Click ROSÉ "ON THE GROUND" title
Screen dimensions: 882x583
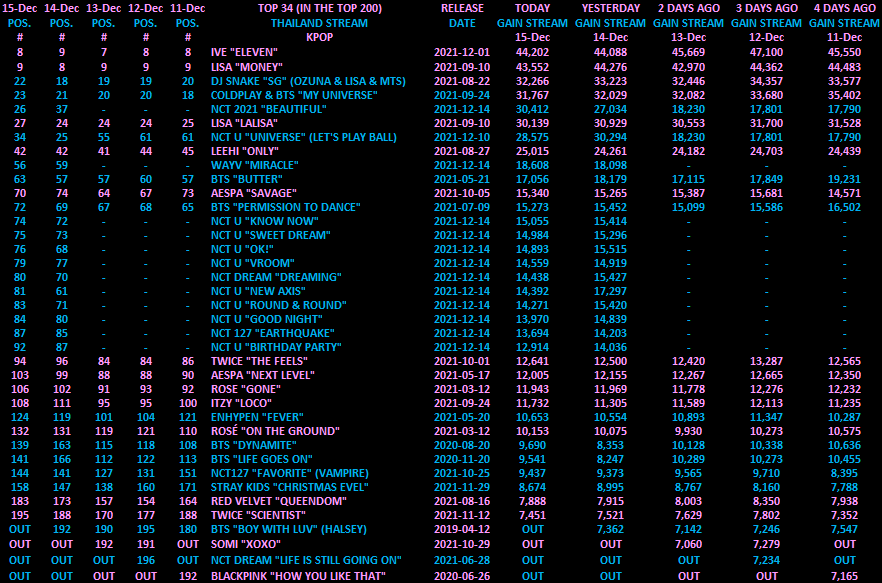275,431
